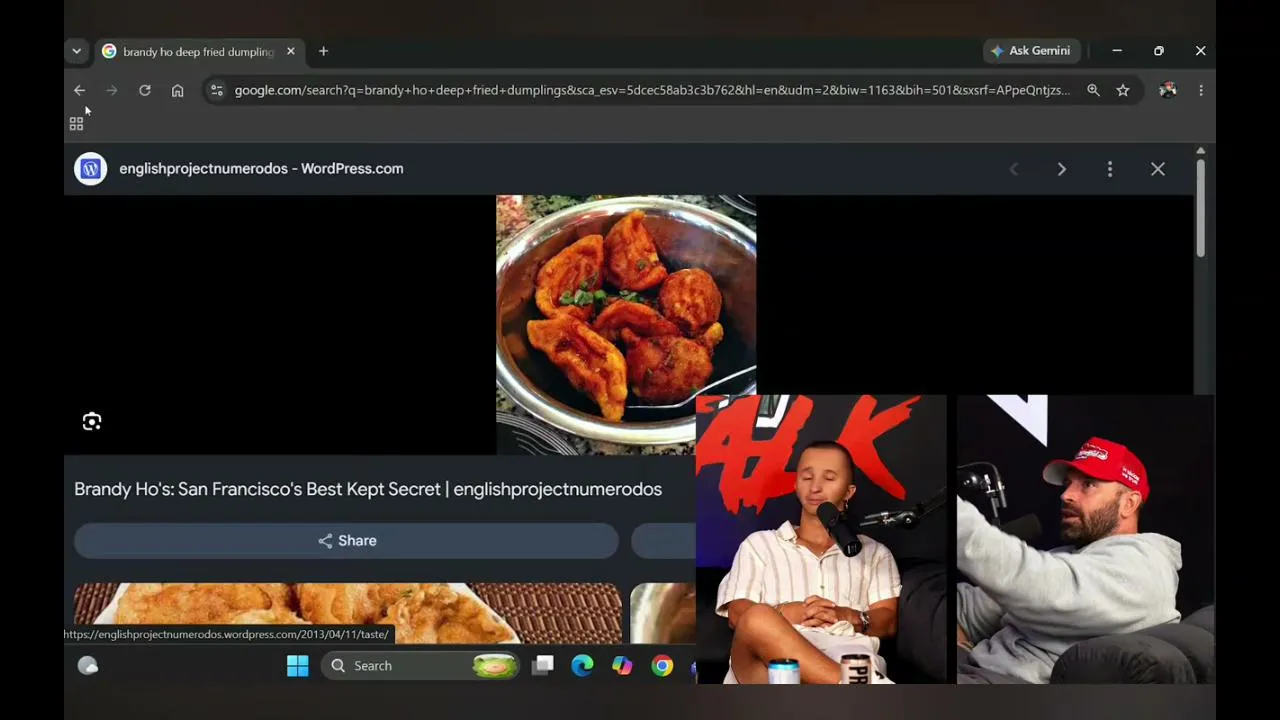Close the image preview panel
Viewport: 1280px width, 720px height.
point(1158,169)
